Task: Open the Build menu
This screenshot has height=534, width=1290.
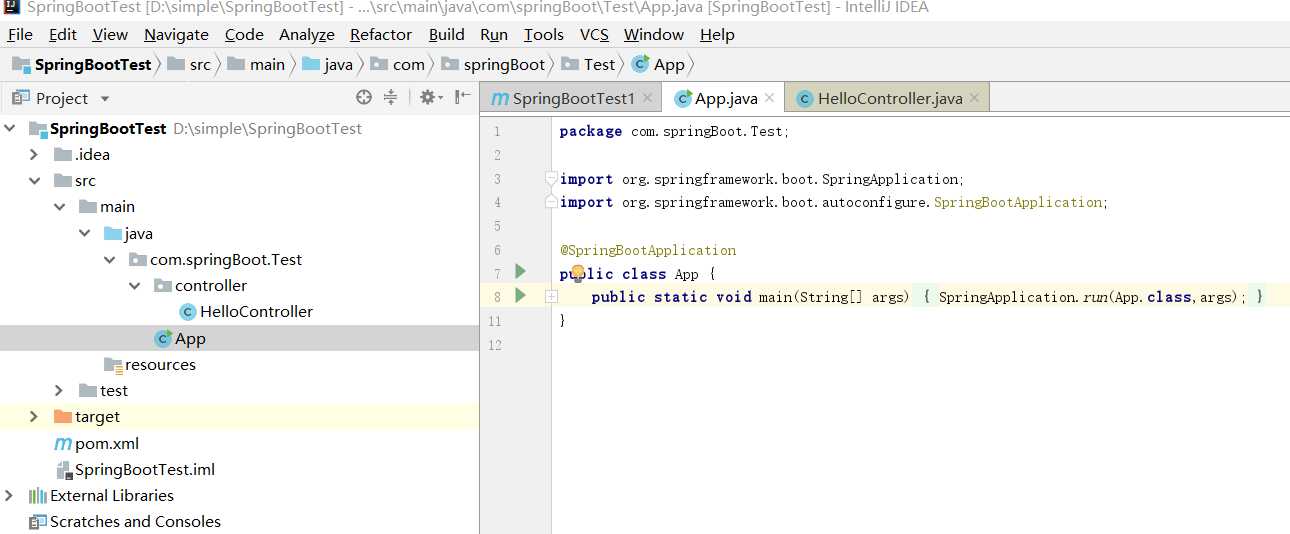Action: click(x=447, y=34)
